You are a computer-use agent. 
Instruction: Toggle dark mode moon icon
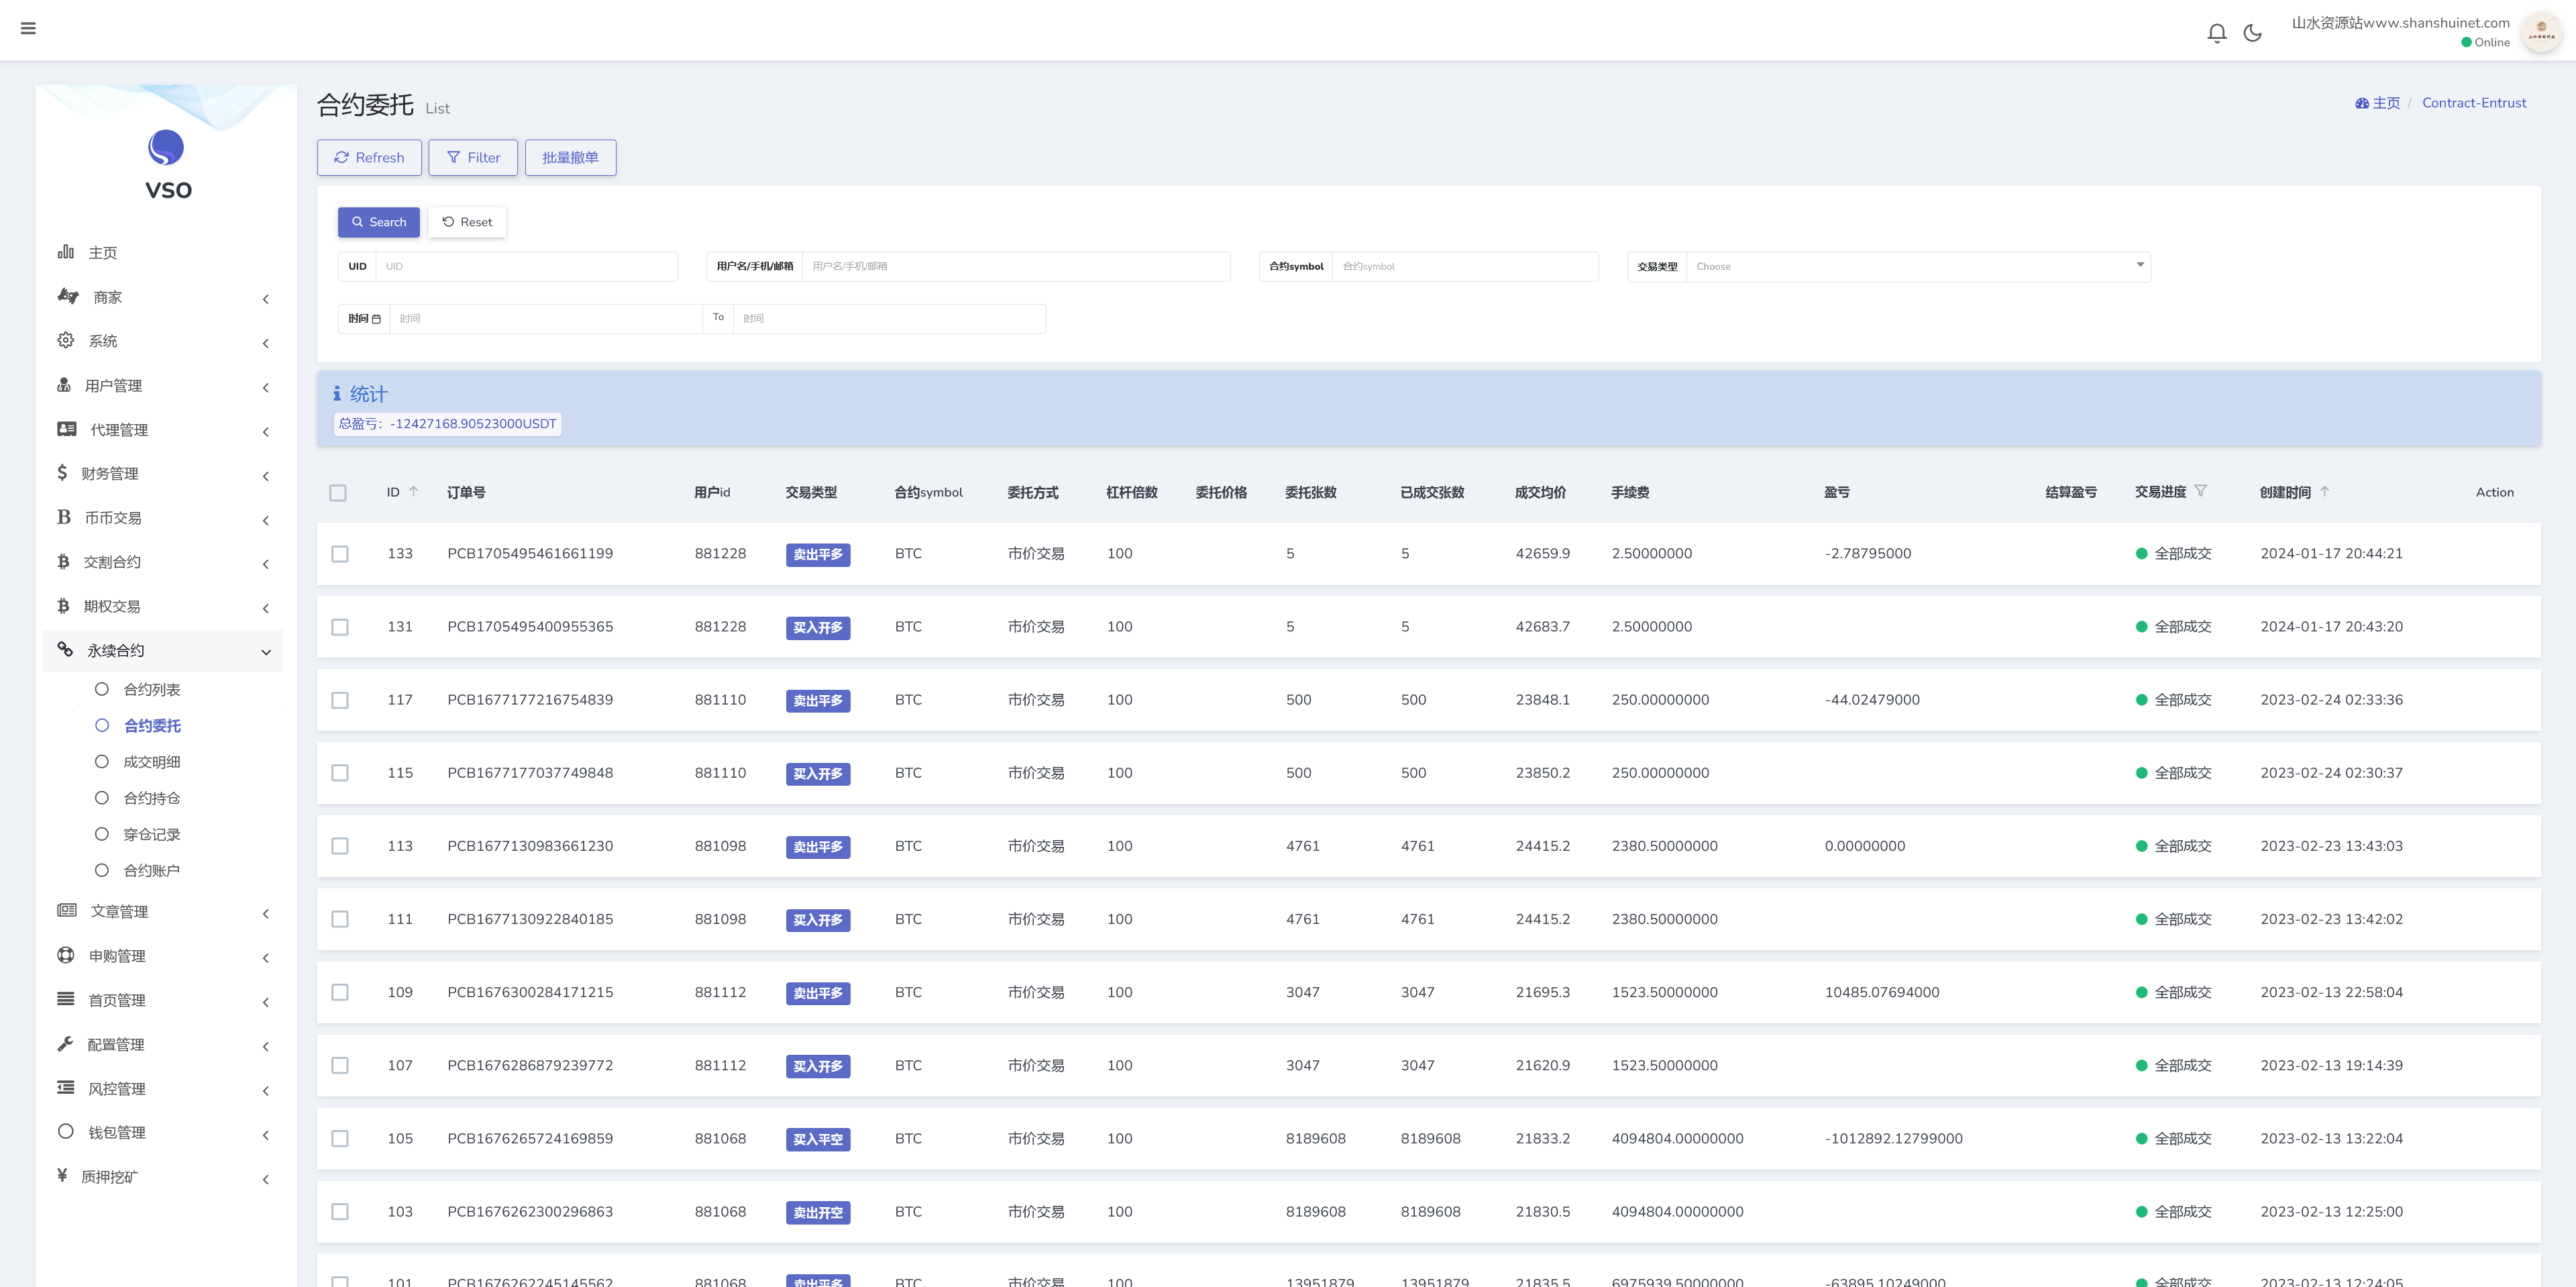[2252, 33]
